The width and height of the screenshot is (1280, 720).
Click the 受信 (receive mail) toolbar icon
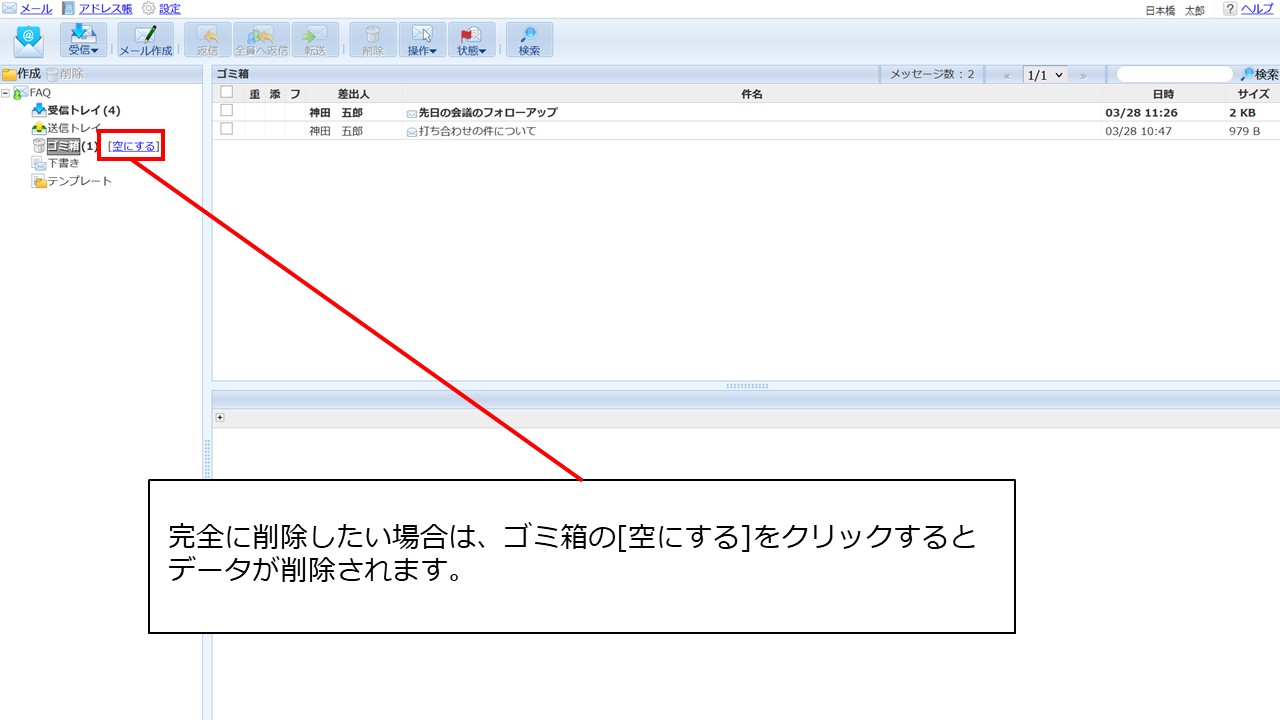click(x=83, y=40)
